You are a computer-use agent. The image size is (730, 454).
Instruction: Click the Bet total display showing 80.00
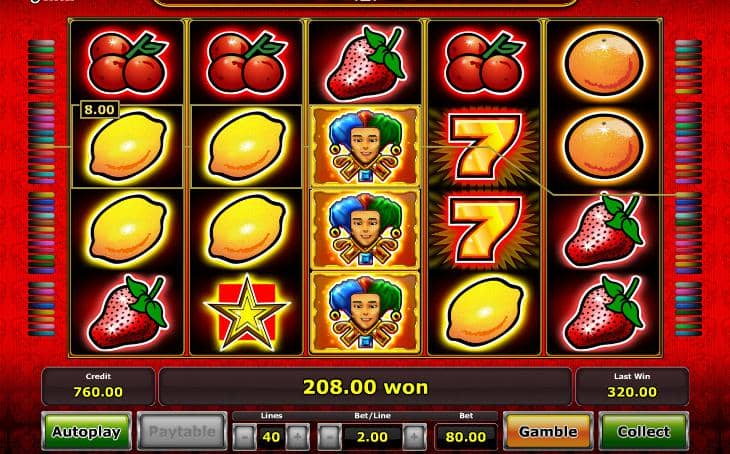click(466, 437)
